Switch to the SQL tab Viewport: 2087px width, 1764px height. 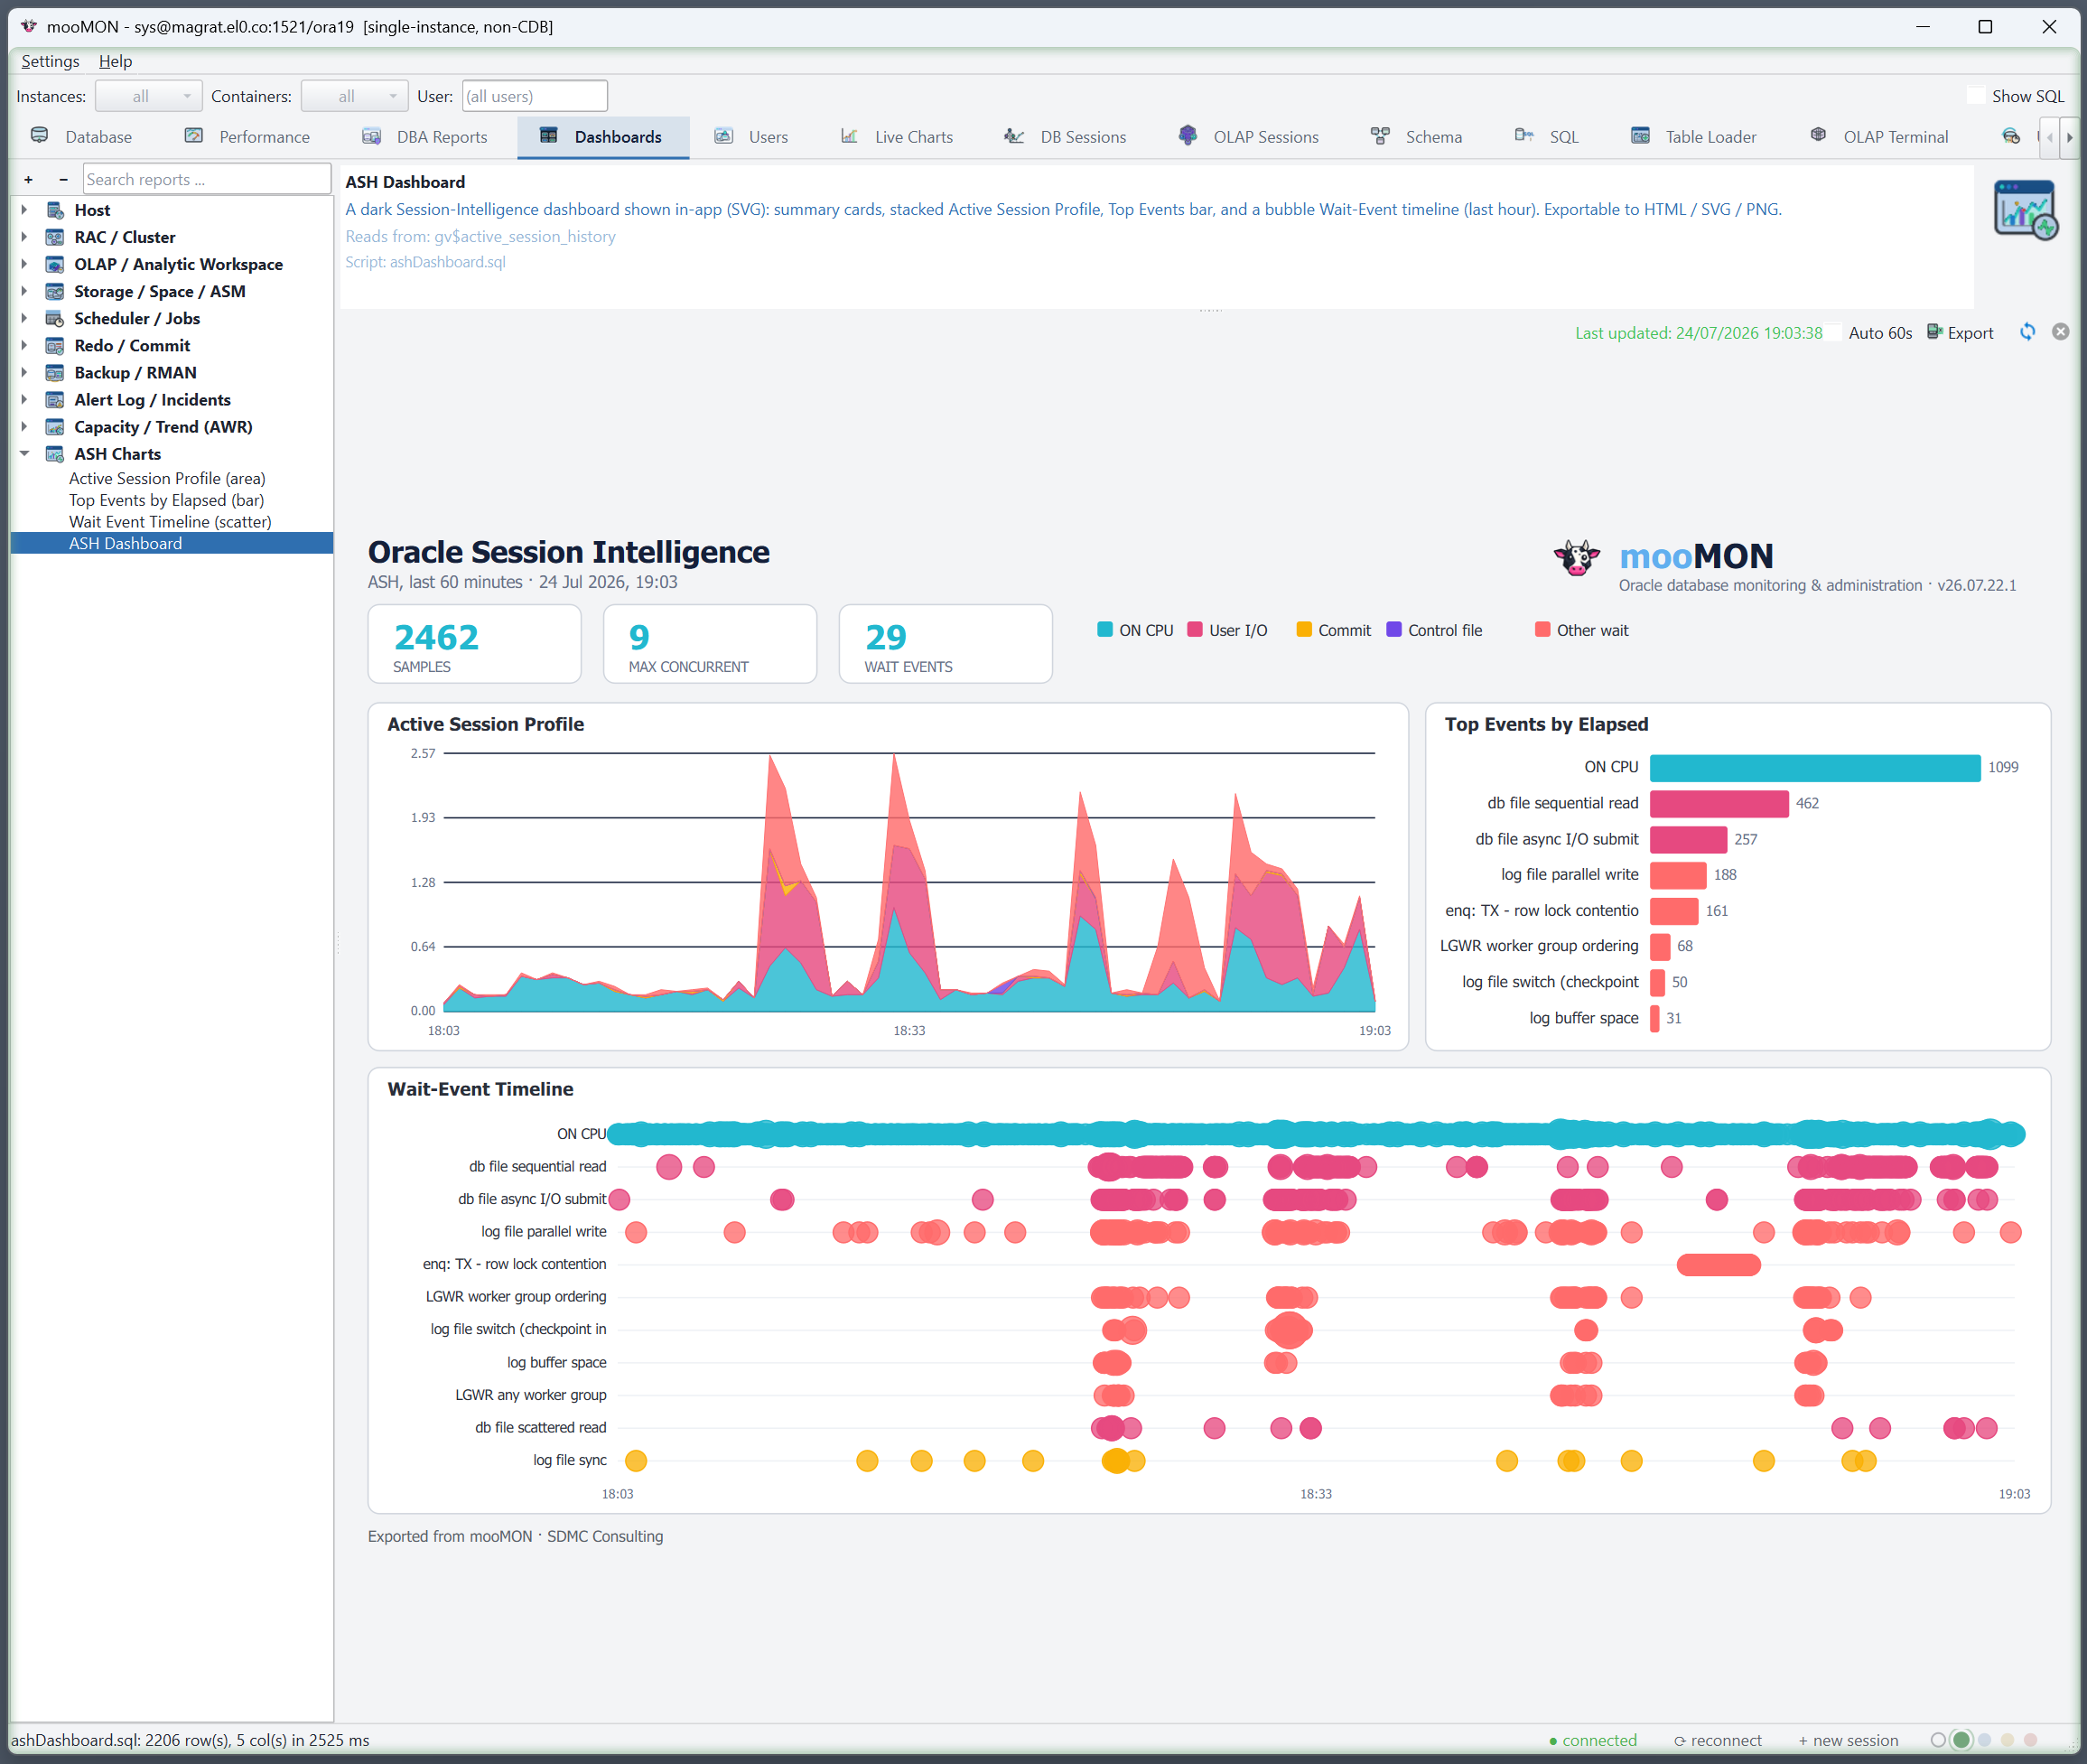(1547, 137)
